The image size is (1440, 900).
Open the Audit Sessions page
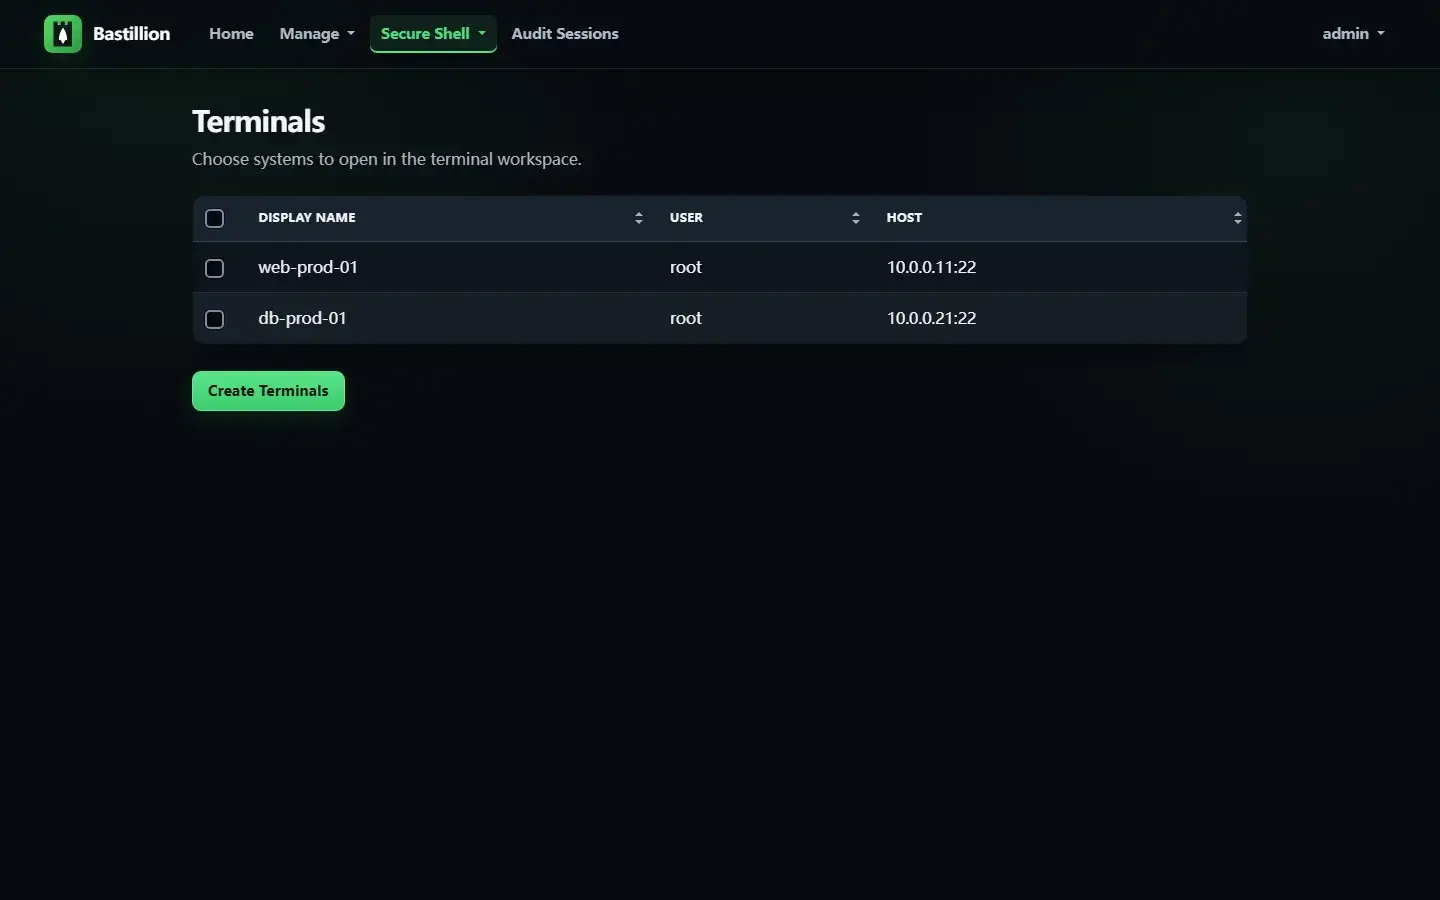pos(565,34)
